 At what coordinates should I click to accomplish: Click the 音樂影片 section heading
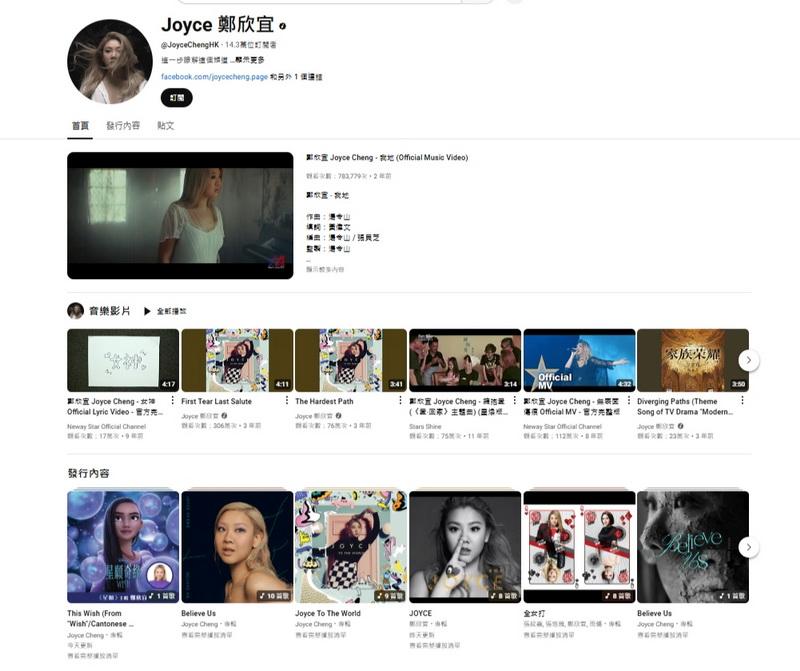click(110, 311)
